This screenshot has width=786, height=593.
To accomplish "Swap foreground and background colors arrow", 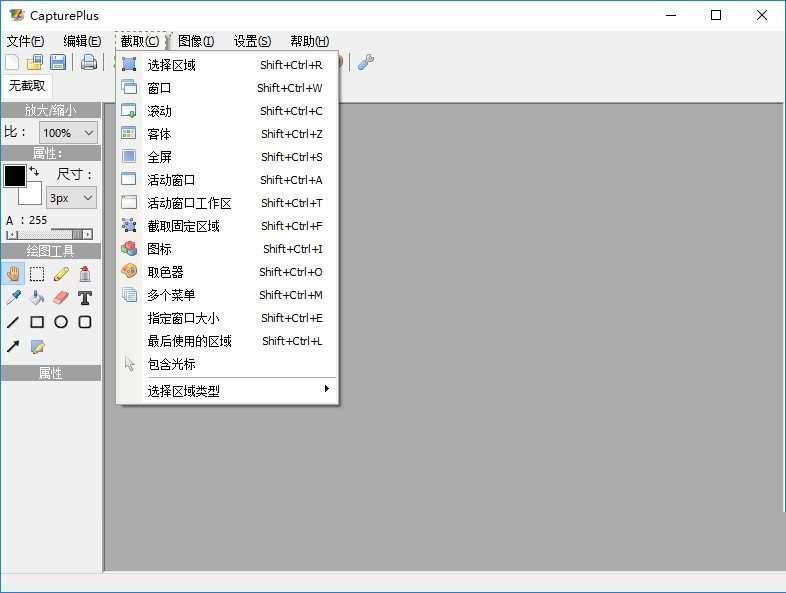I will point(34,171).
